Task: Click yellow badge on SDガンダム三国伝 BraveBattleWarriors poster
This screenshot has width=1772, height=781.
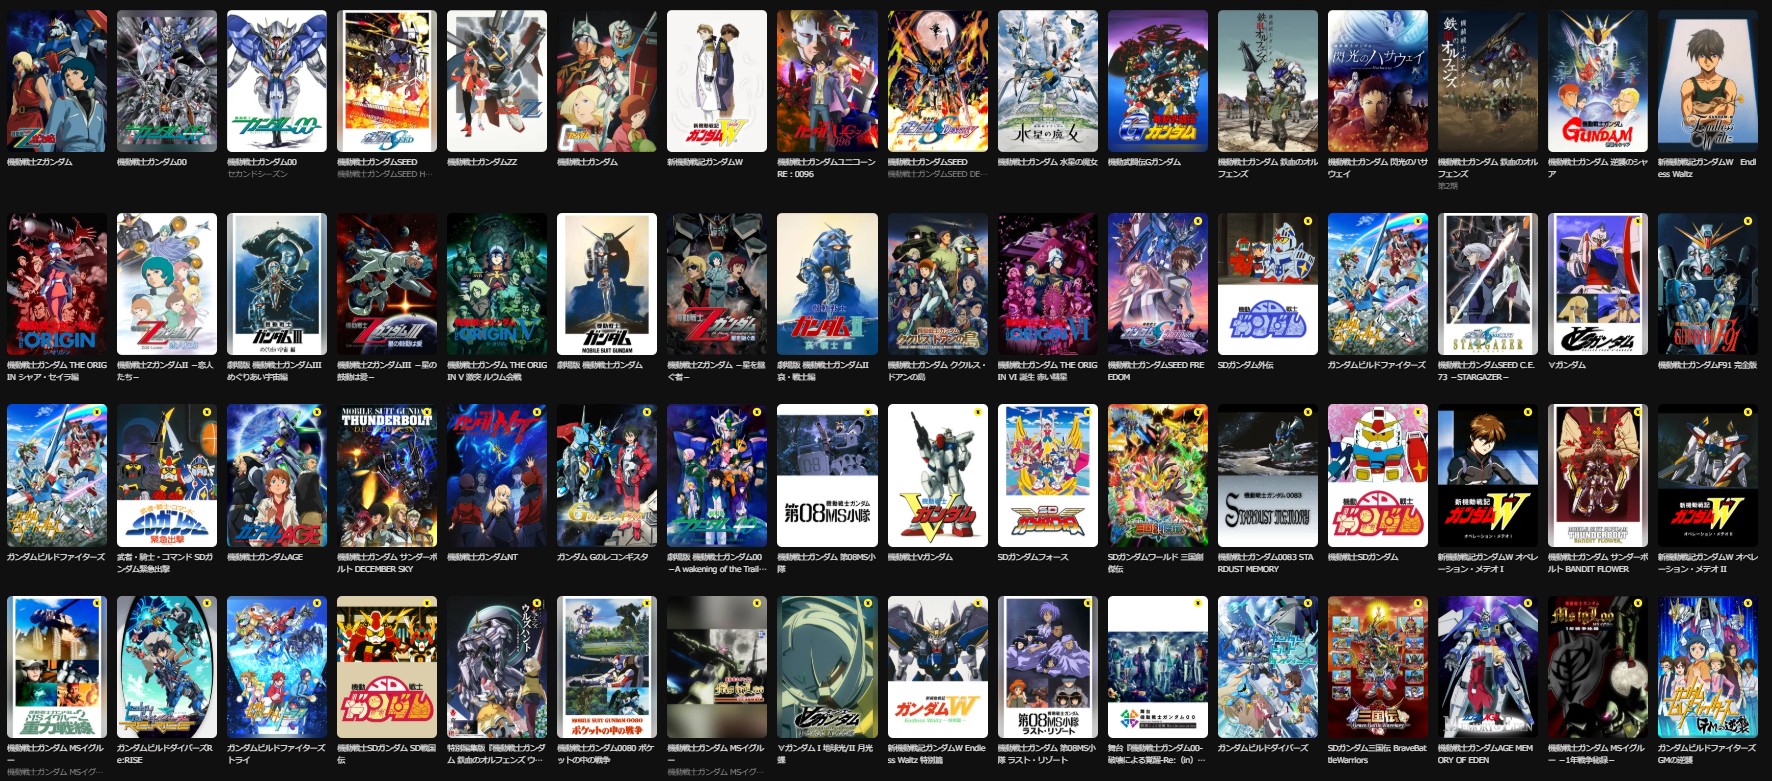Action: 1417,604
